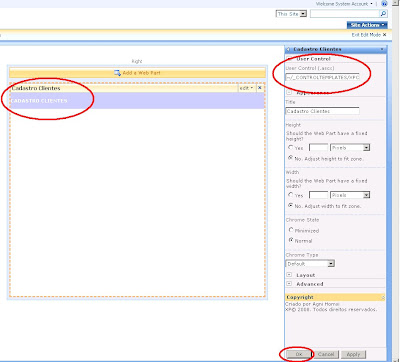Click the Cancel button
The height and width of the screenshot is (362, 400).
pyautogui.click(x=326, y=354)
